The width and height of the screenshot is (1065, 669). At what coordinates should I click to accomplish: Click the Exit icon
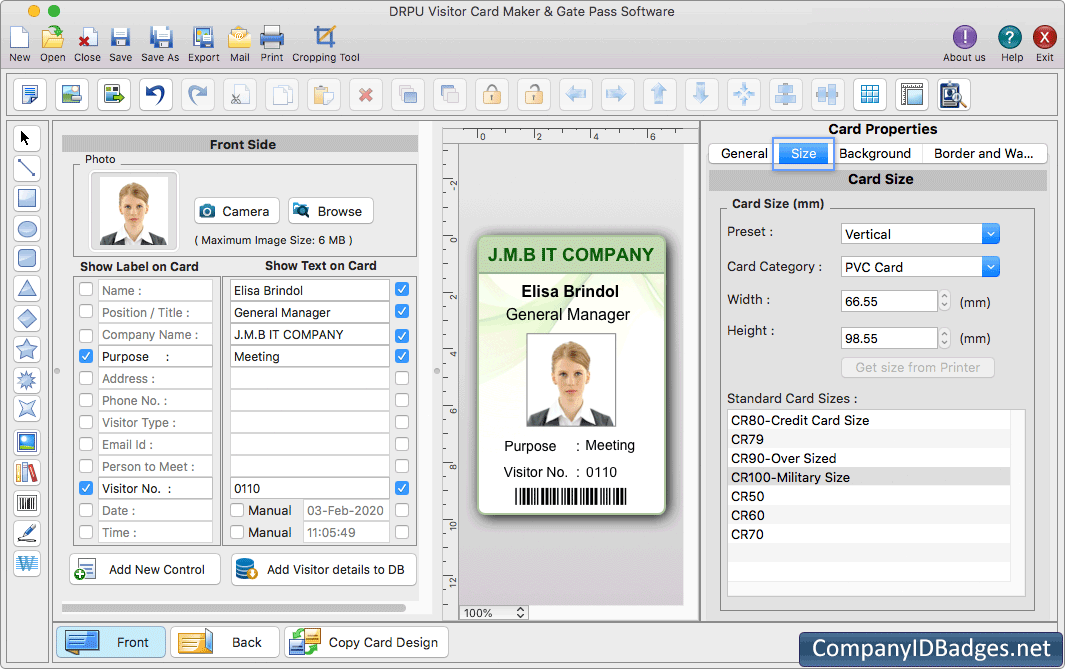pos(1045,37)
